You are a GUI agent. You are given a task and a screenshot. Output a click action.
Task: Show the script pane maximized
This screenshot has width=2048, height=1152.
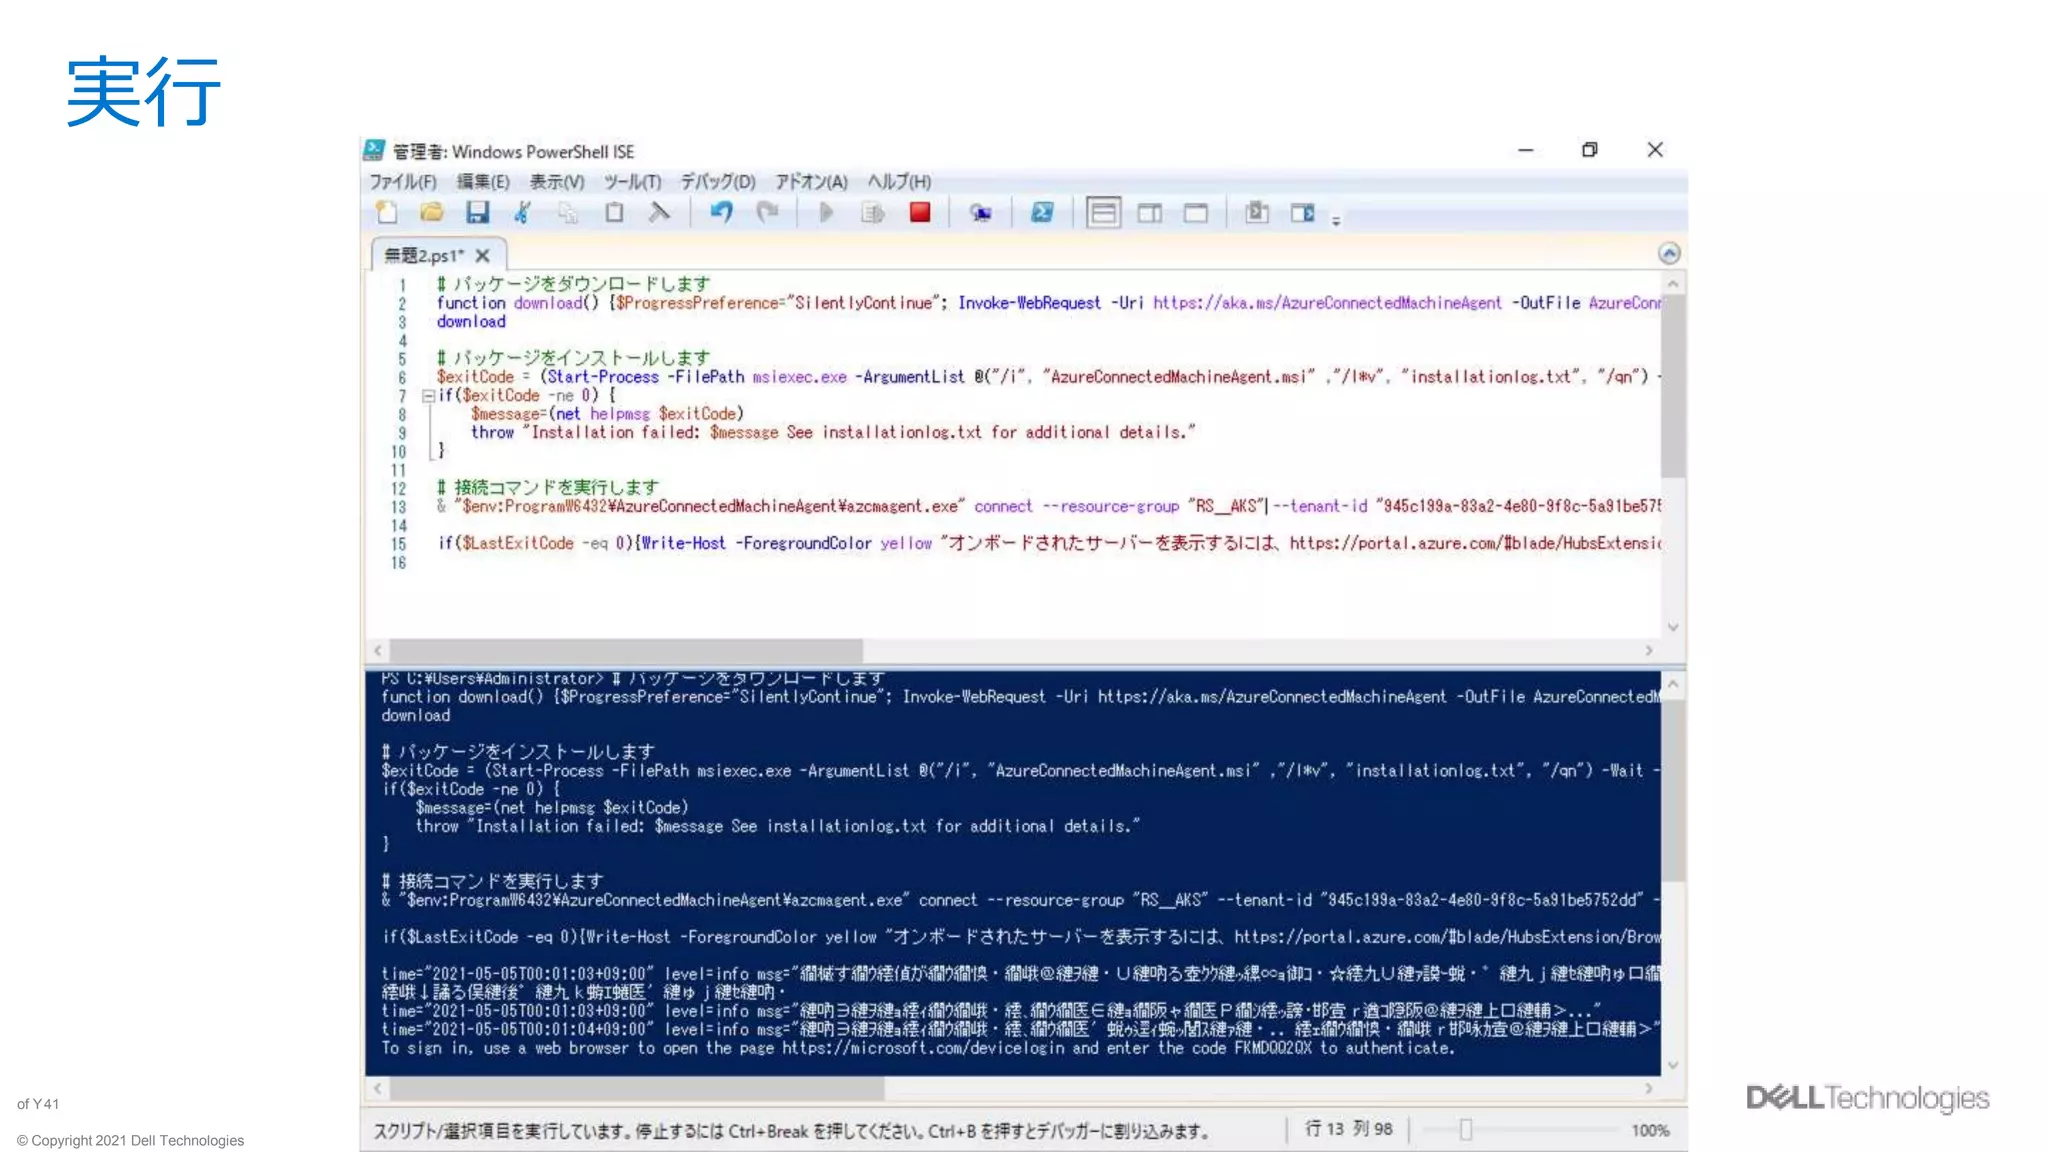[x=1196, y=213]
